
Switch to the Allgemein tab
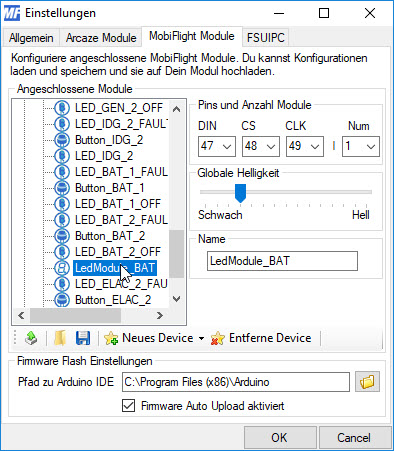(31, 38)
